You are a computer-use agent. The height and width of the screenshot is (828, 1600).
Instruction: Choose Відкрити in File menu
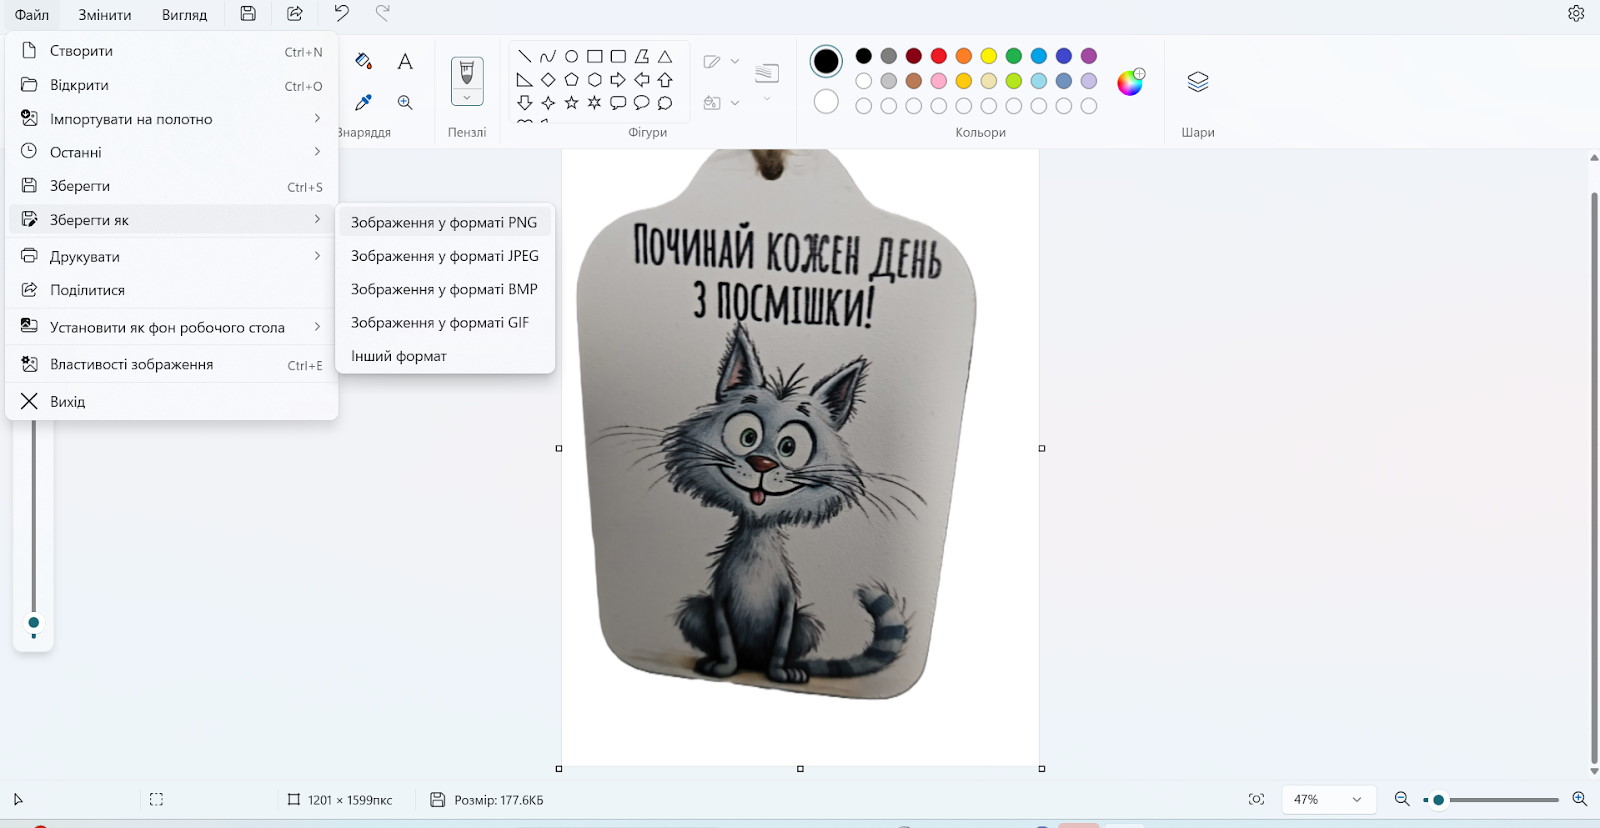[x=172, y=85]
